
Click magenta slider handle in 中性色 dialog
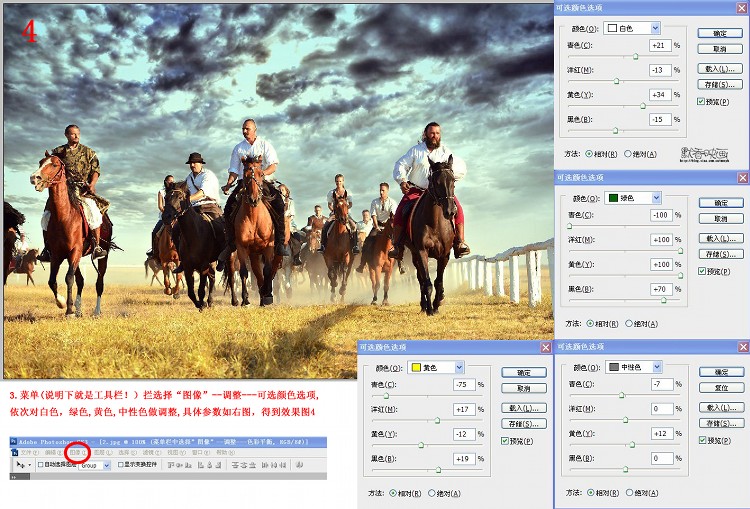625,420
